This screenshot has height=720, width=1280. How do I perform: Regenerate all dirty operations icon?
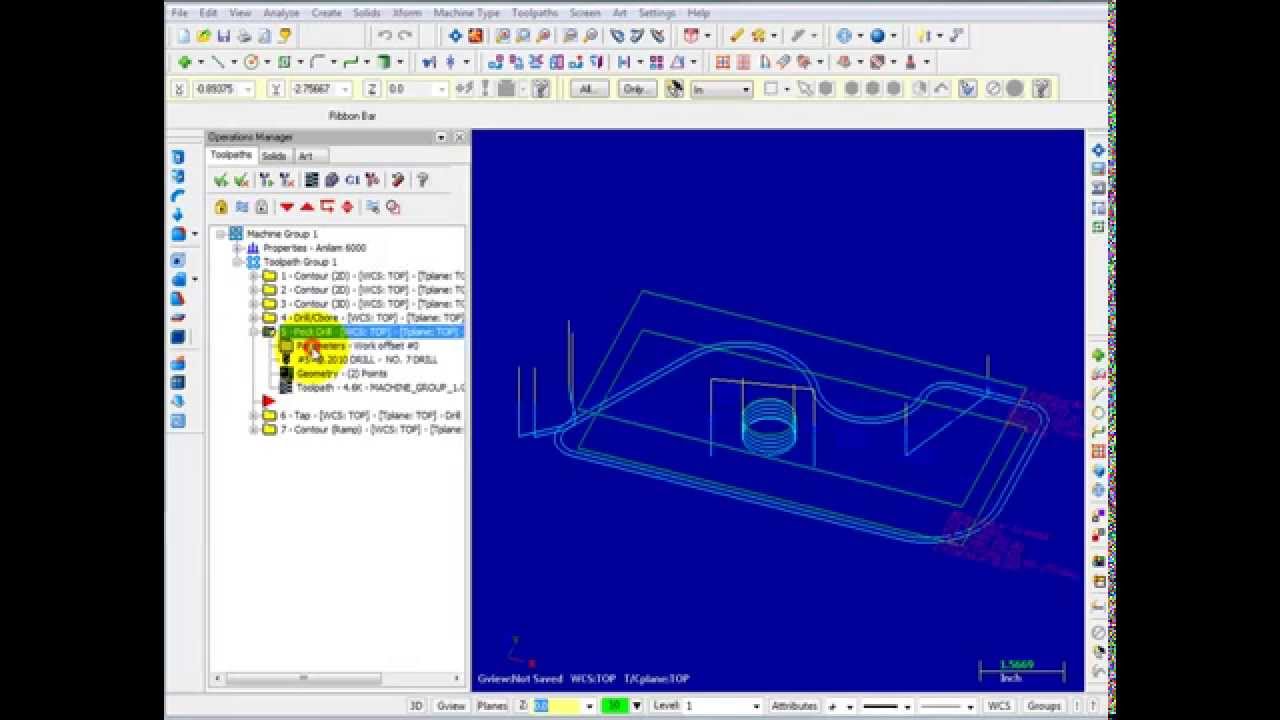287,180
